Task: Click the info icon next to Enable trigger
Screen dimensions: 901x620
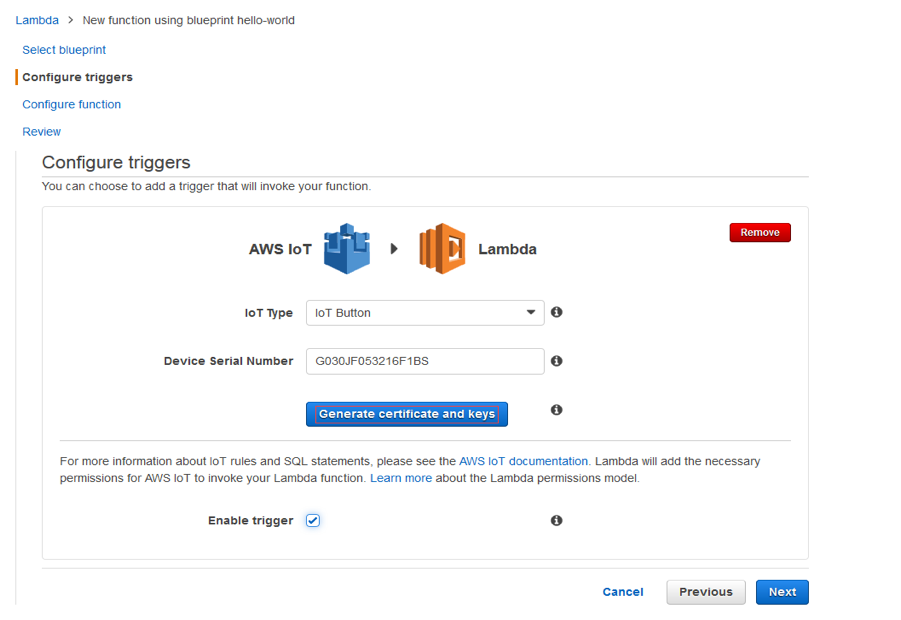Action: click(557, 520)
